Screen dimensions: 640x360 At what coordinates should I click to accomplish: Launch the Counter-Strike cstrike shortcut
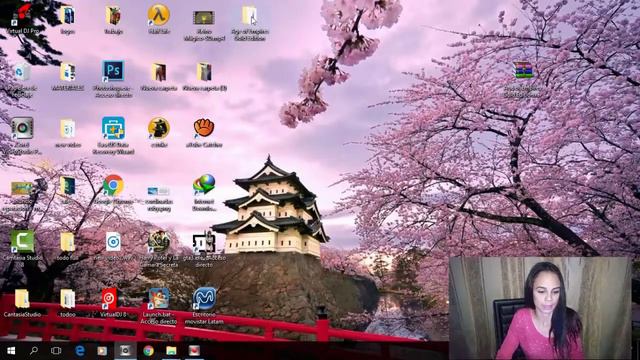[x=159, y=133]
